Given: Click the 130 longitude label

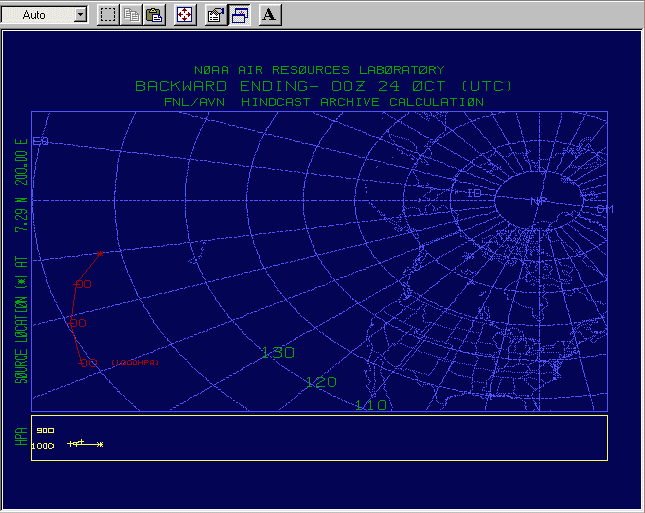Looking at the screenshot, I should (x=277, y=353).
